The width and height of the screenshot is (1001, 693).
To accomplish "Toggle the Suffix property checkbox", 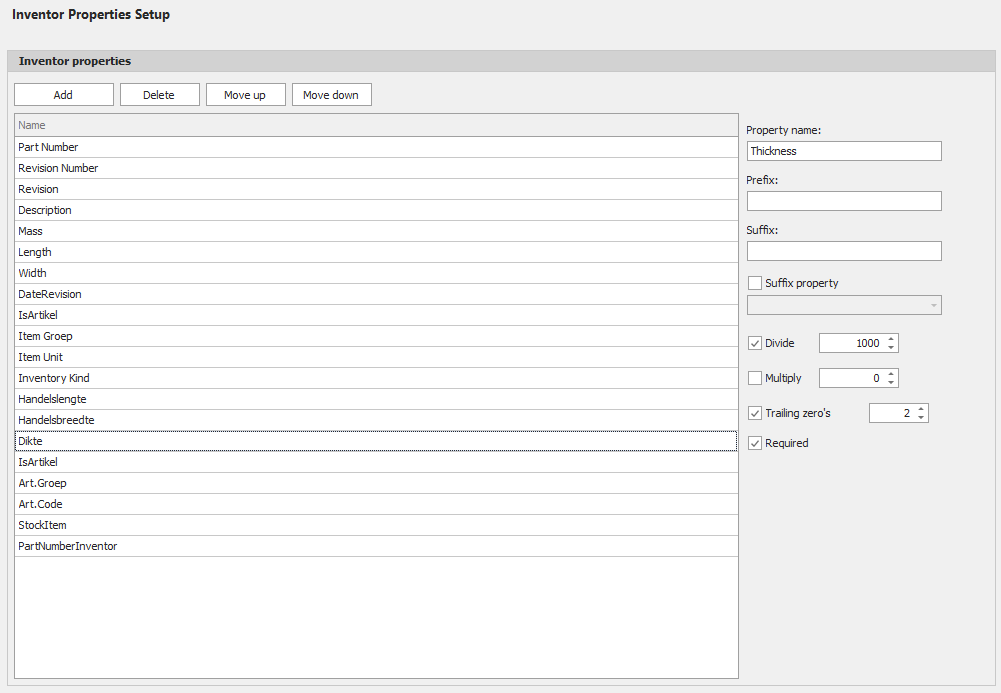I will pyautogui.click(x=755, y=282).
